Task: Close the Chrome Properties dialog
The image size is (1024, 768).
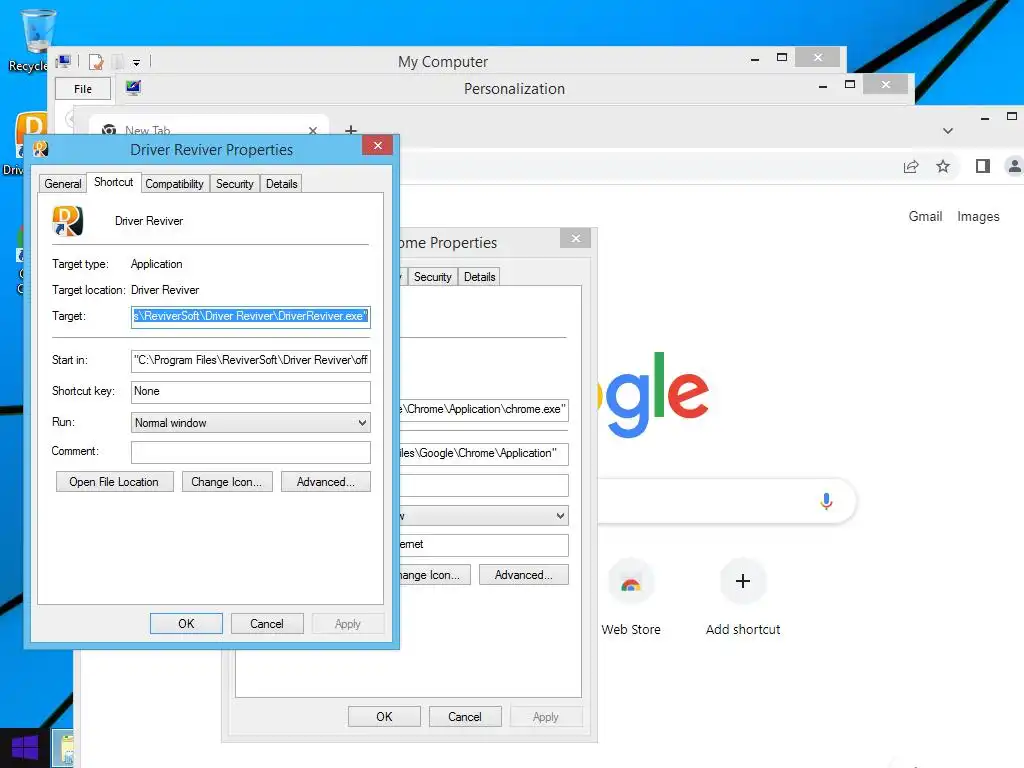Action: pyautogui.click(x=575, y=238)
